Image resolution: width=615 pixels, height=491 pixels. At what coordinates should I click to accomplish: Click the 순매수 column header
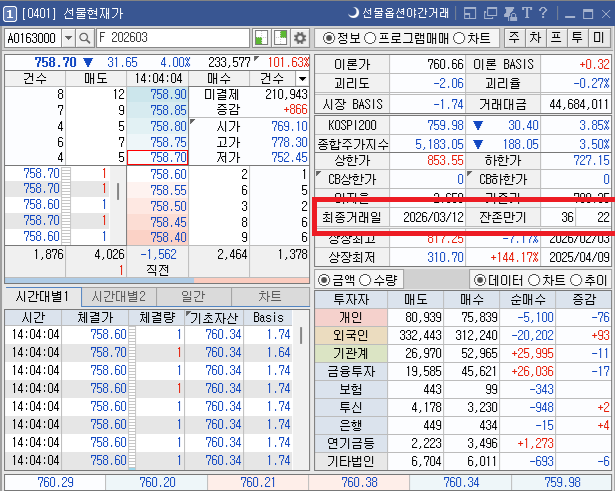(x=528, y=300)
